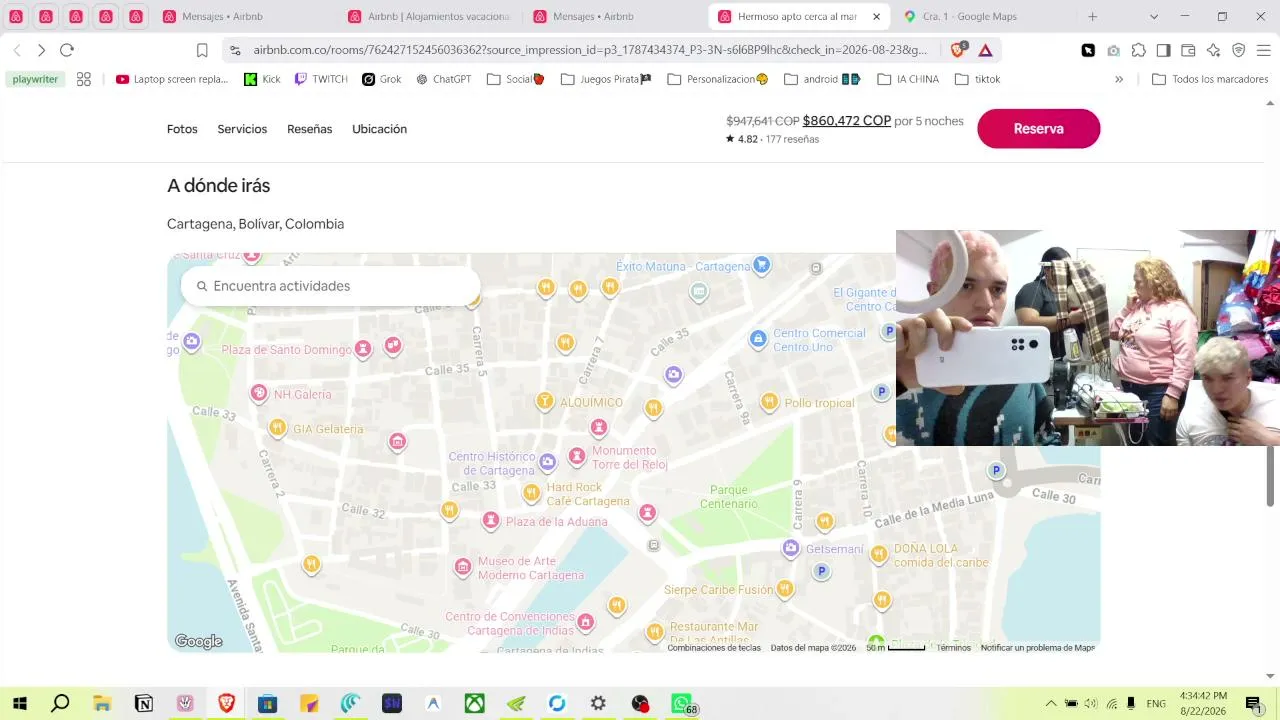Open the Todos los marcadores folder
Screen dimensions: 1280x720
point(1210,79)
